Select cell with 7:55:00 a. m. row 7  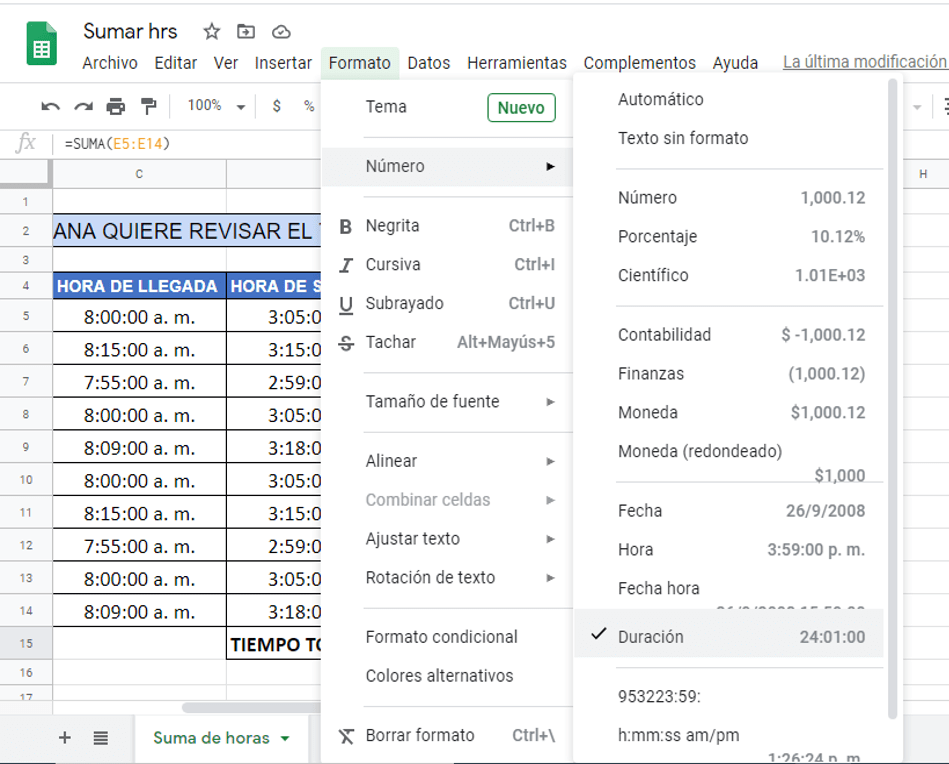(139, 383)
